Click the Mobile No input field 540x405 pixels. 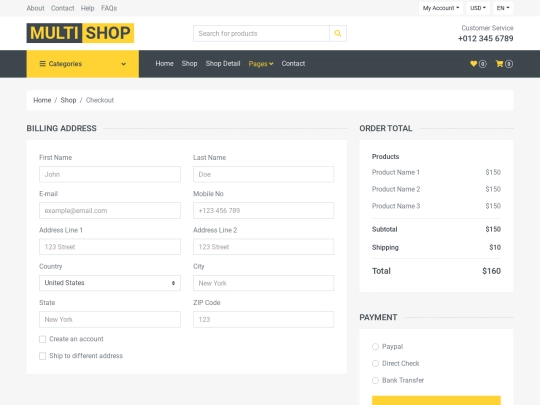[x=263, y=210]
